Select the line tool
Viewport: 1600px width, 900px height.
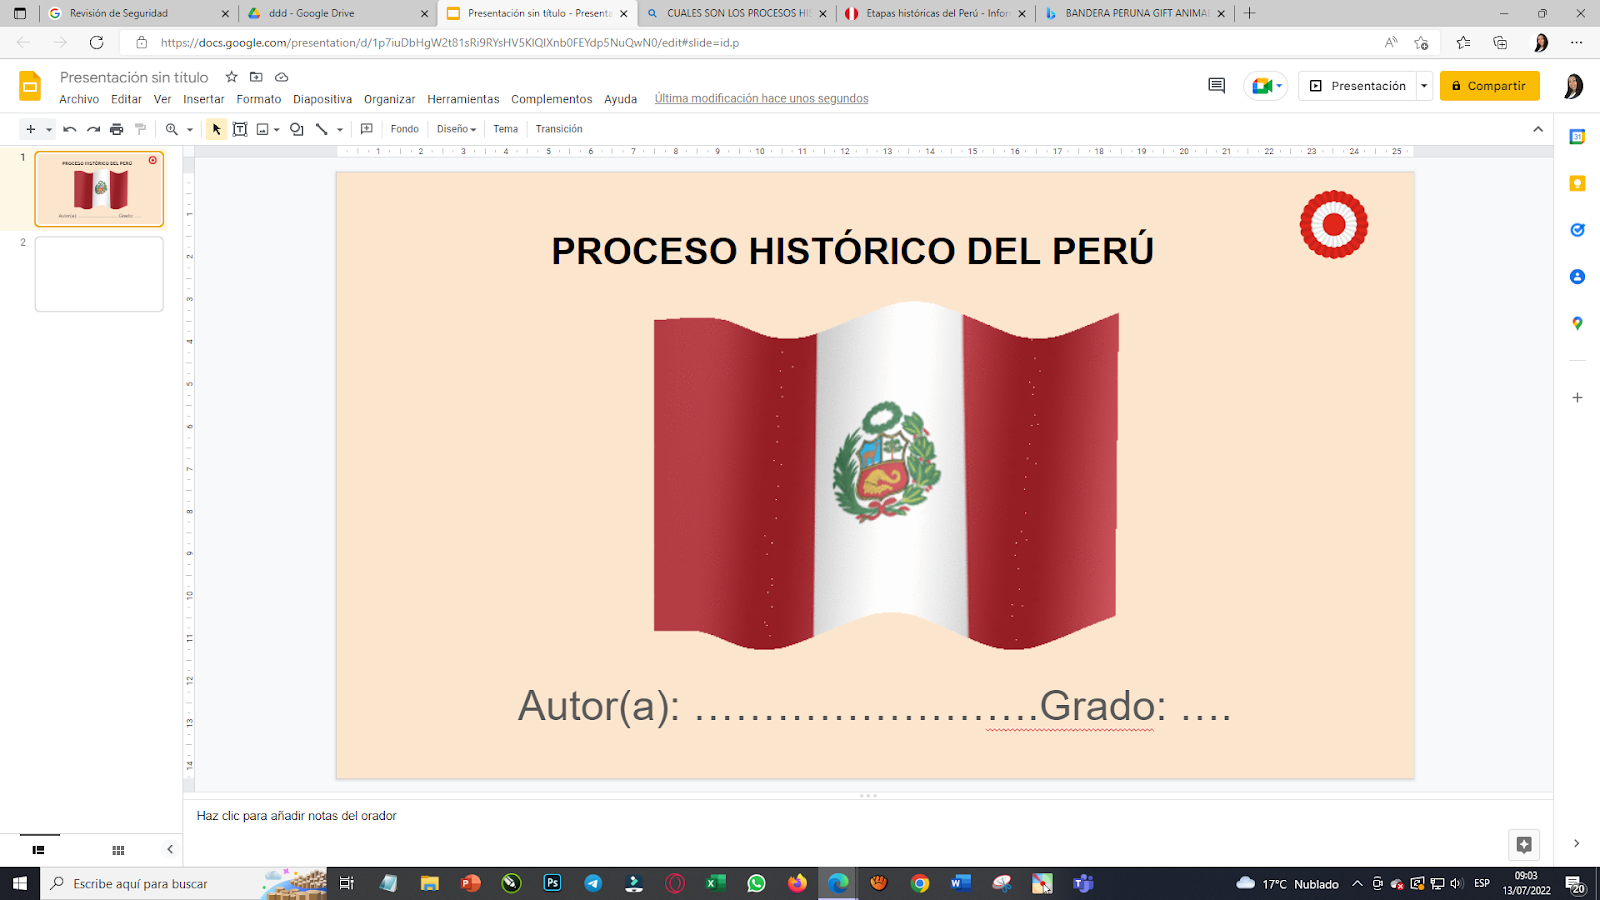click(322, 129)
